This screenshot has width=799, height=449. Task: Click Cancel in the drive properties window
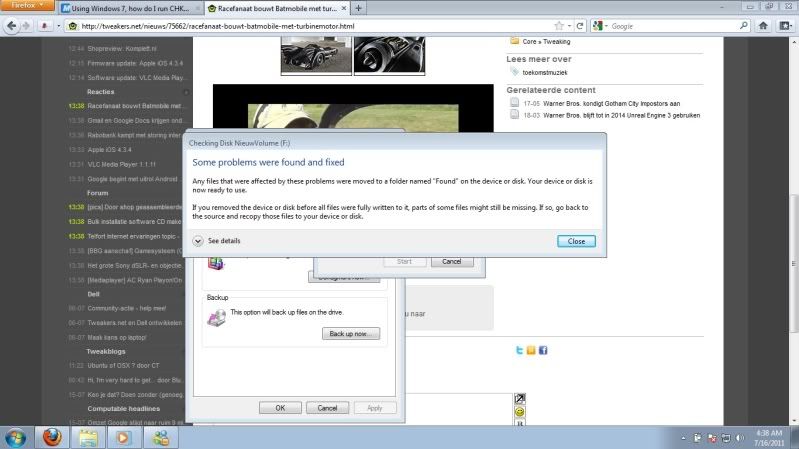pos(327,408)
